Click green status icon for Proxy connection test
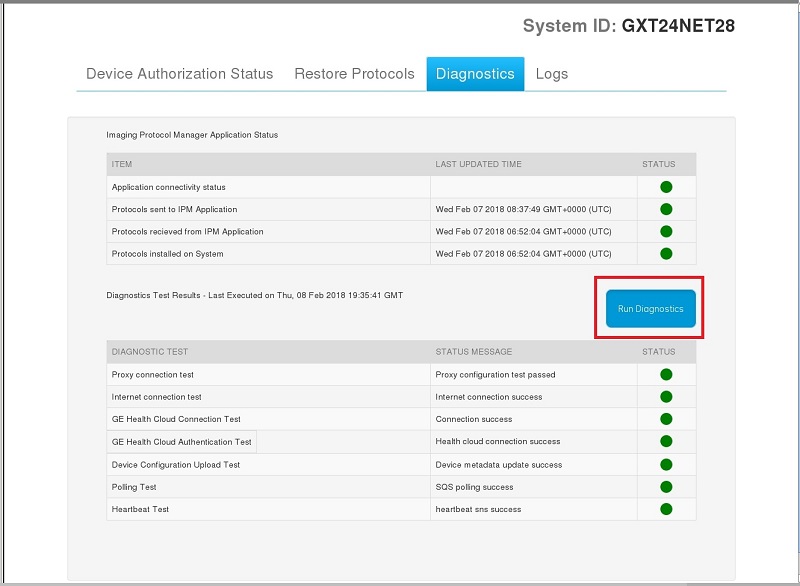This screenshot has width=800, height=586. tap(666, 375)
